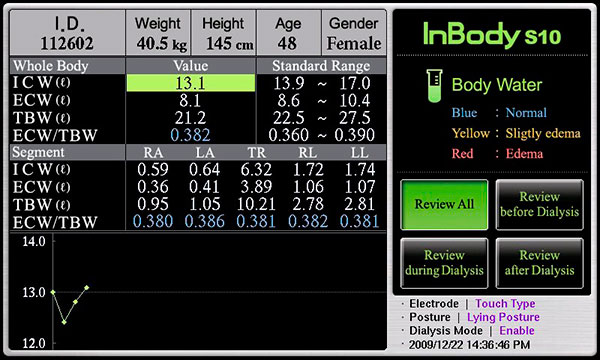Click the Lying Posture setting
Viewport: 600px width, 360px height.
coord(503,317)
